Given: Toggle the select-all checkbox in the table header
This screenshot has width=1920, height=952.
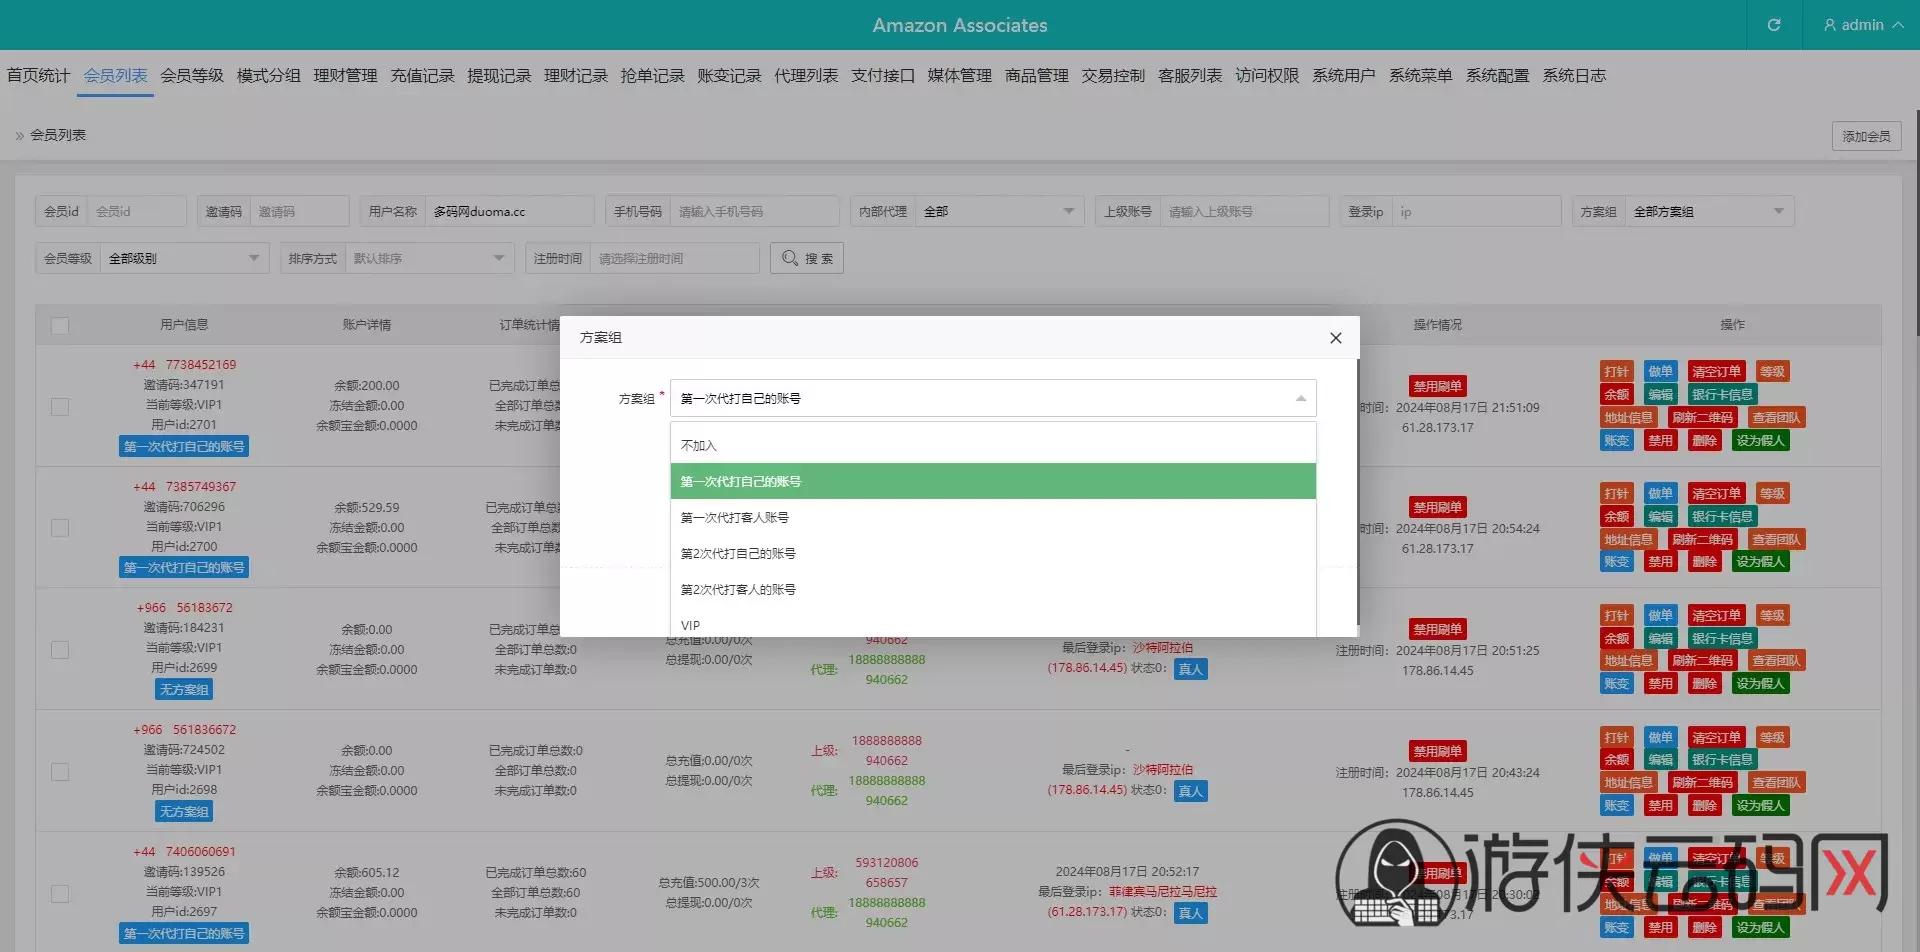Looking at the screenshot, I should coord(60,326).
